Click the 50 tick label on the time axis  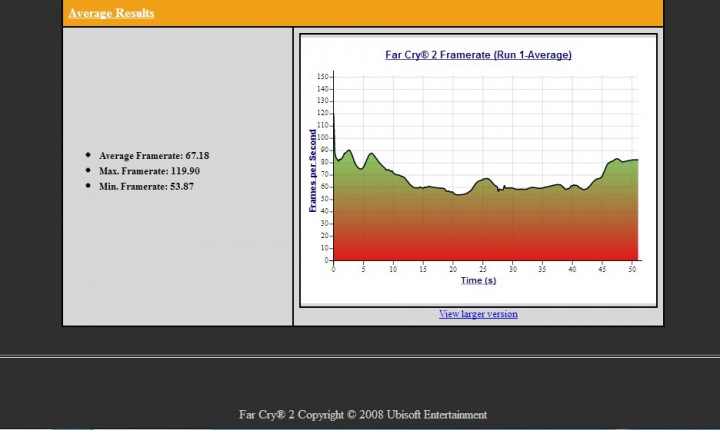632,269
